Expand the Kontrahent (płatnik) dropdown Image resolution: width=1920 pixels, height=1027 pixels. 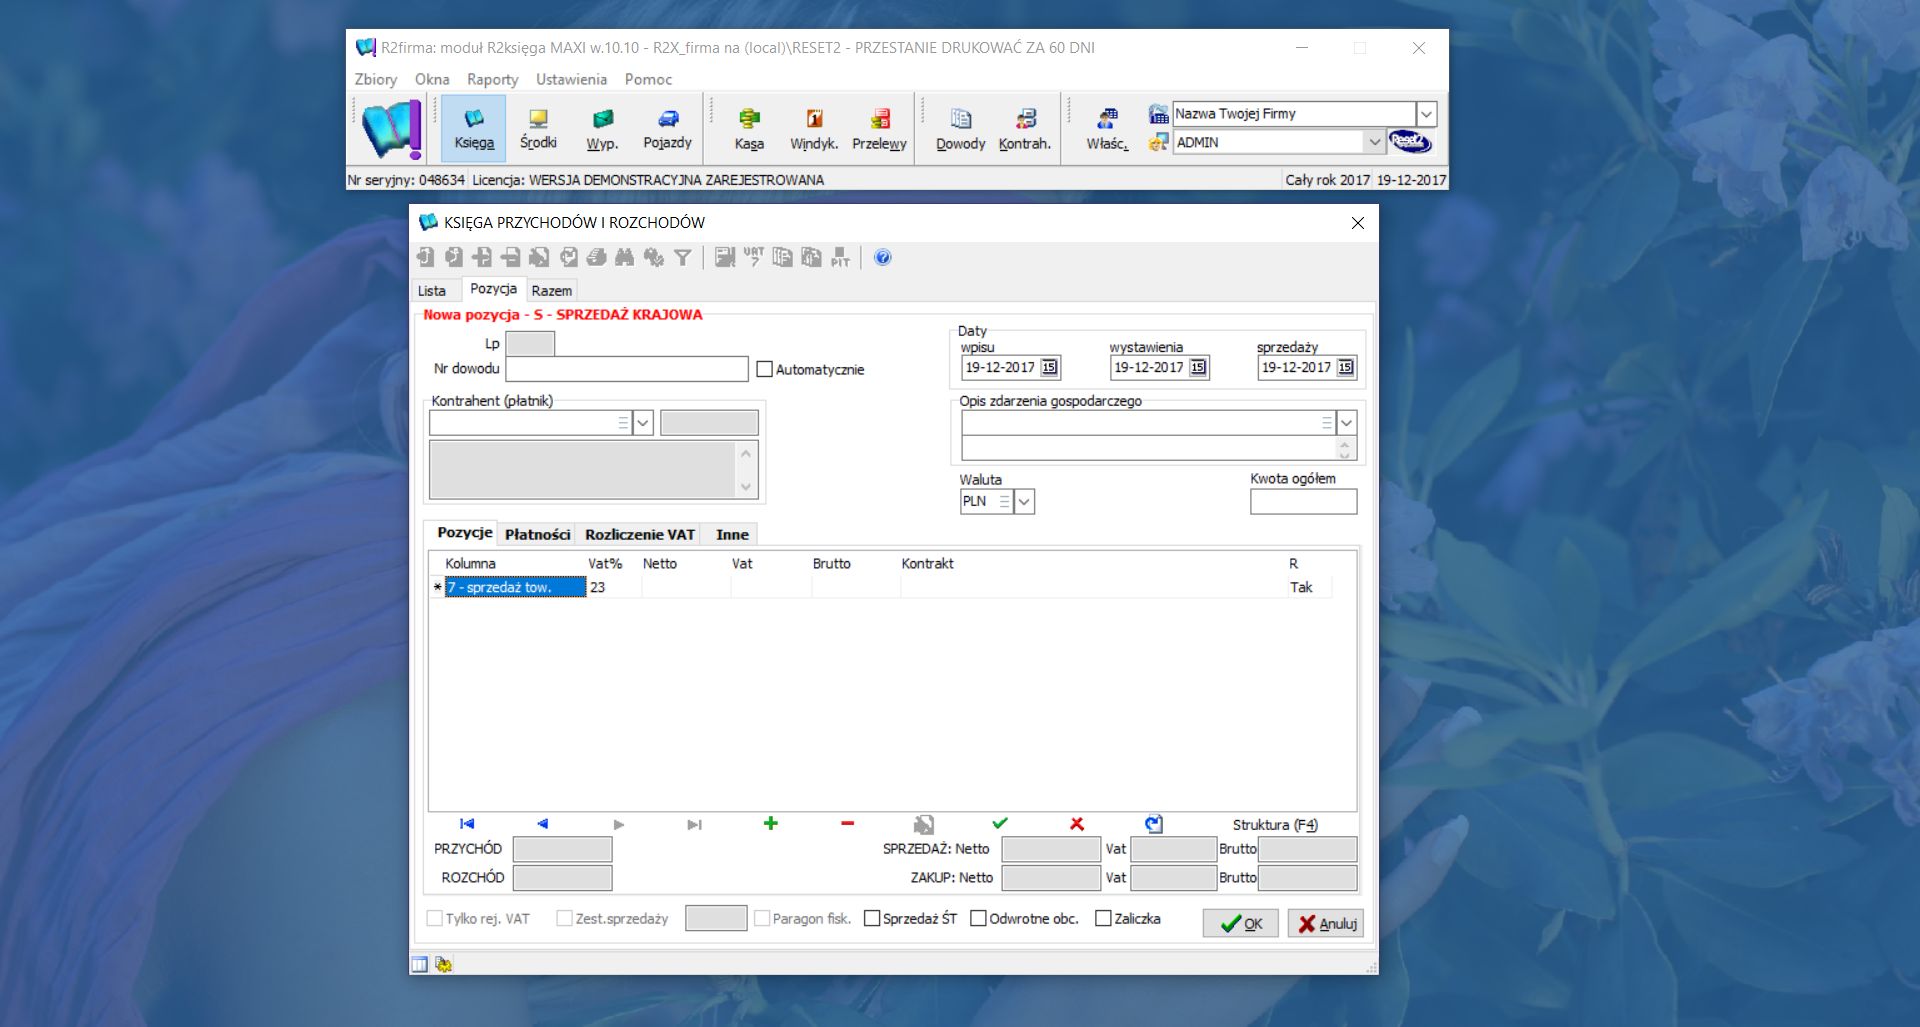641,422
